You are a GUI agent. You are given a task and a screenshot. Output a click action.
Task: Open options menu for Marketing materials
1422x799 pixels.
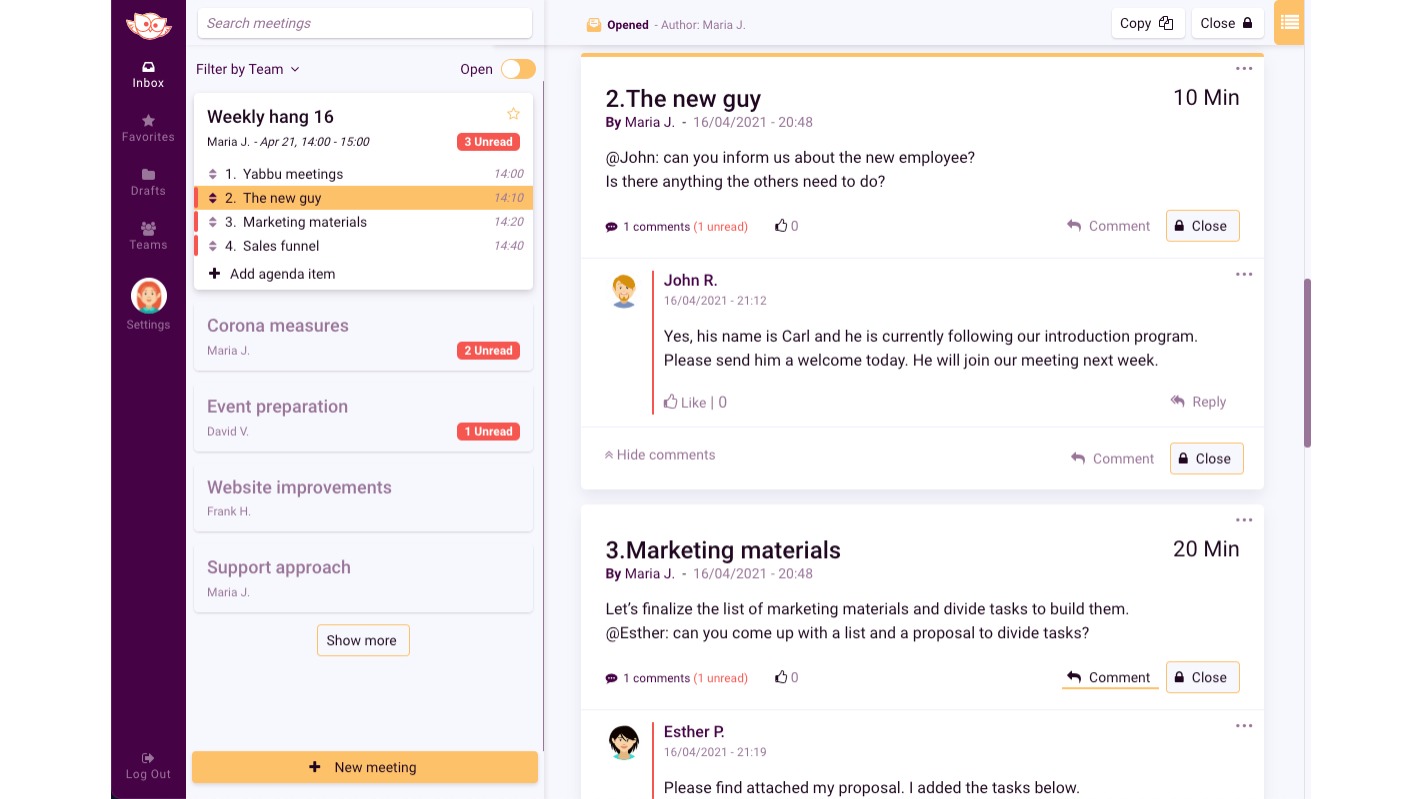[x=1244, y=520]
